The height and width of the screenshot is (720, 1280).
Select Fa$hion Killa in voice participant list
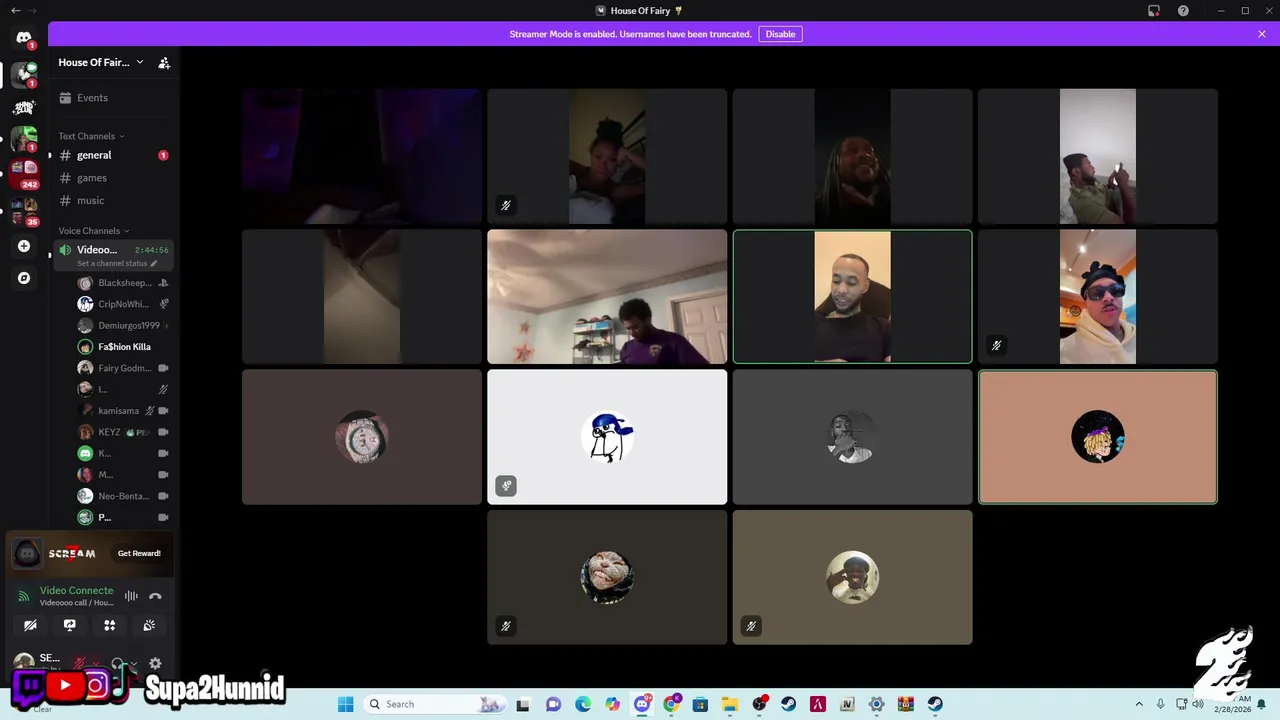pos(123,347)
